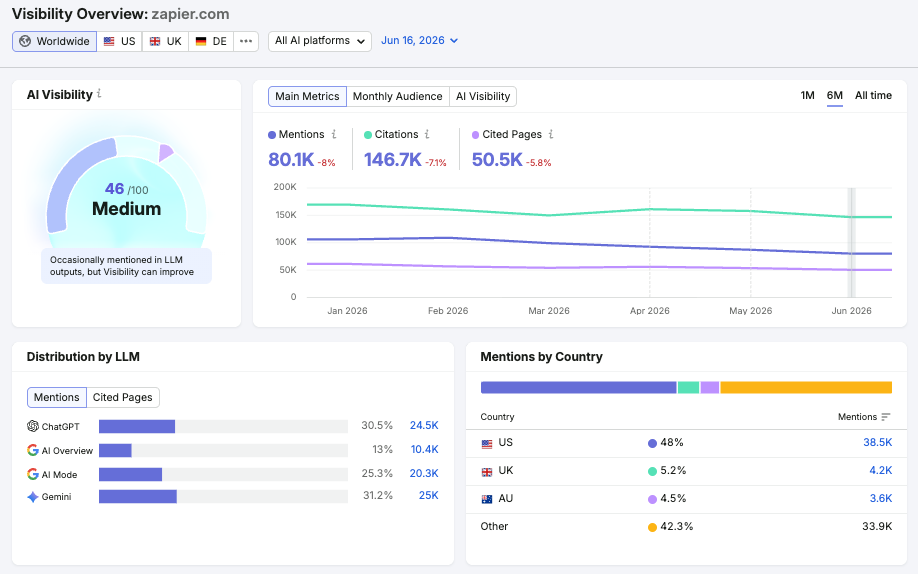Click the Google icon beside AI Overview
This screenshot has width=918, height=574.
33,450
